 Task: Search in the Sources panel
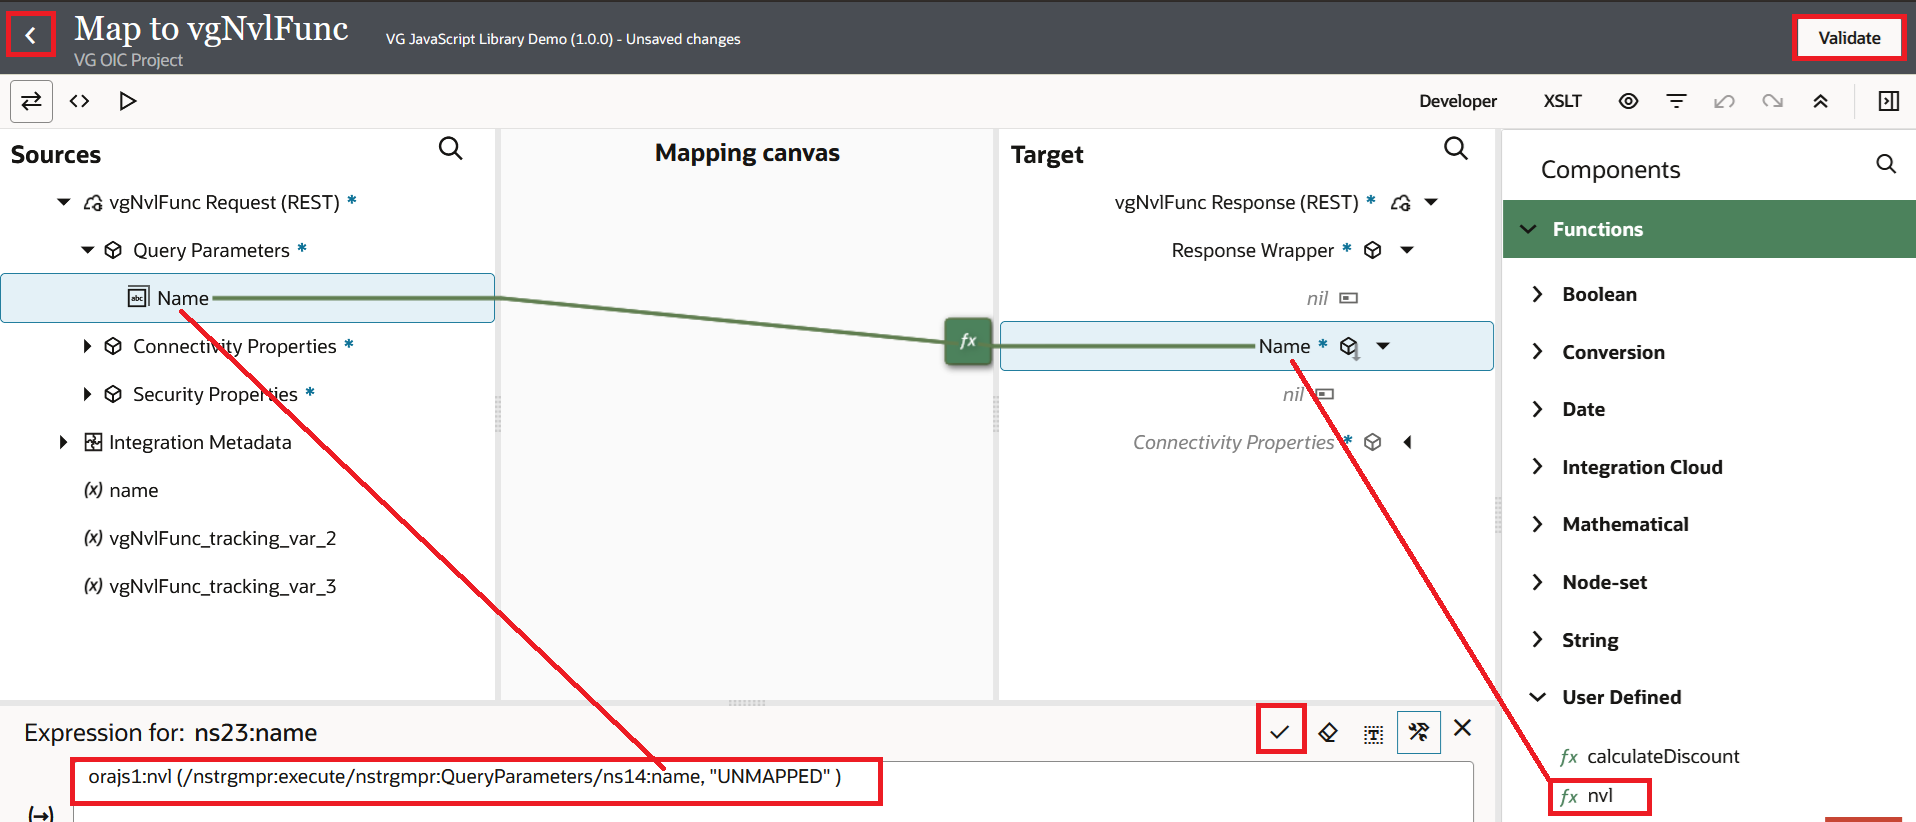point(451,149)
